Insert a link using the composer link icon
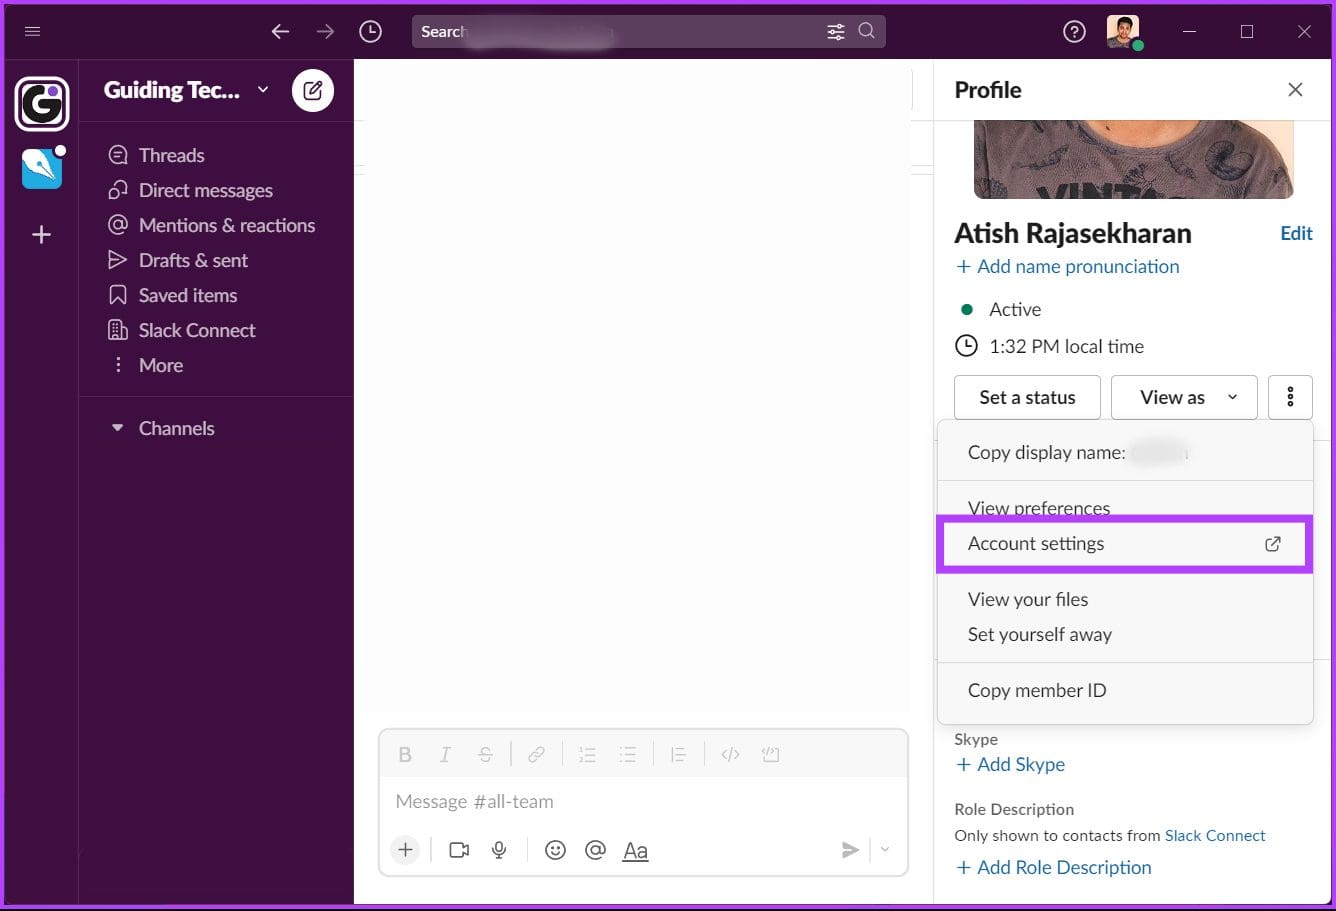The width and height of the screenshot is (1336, 911). pyautogui.click(x=536, y=755)
